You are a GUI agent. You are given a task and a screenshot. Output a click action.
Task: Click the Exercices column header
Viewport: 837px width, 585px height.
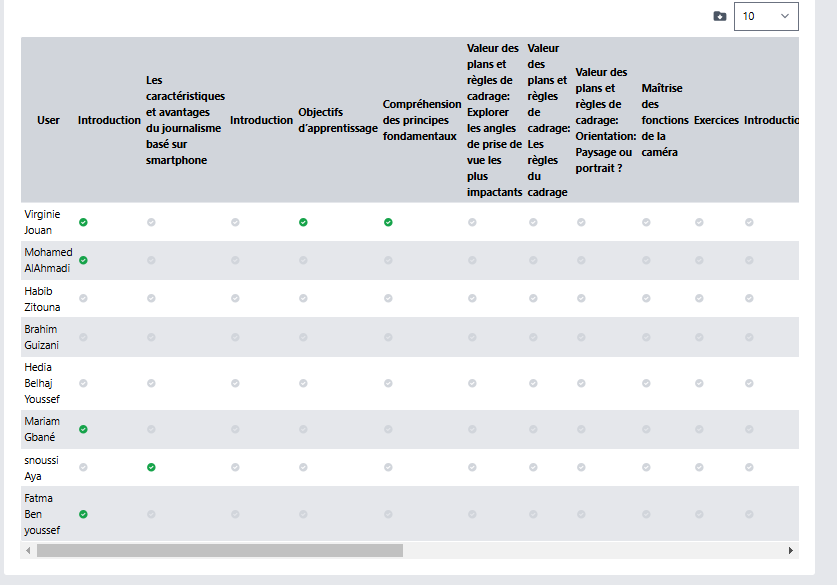tap(716, 120)
